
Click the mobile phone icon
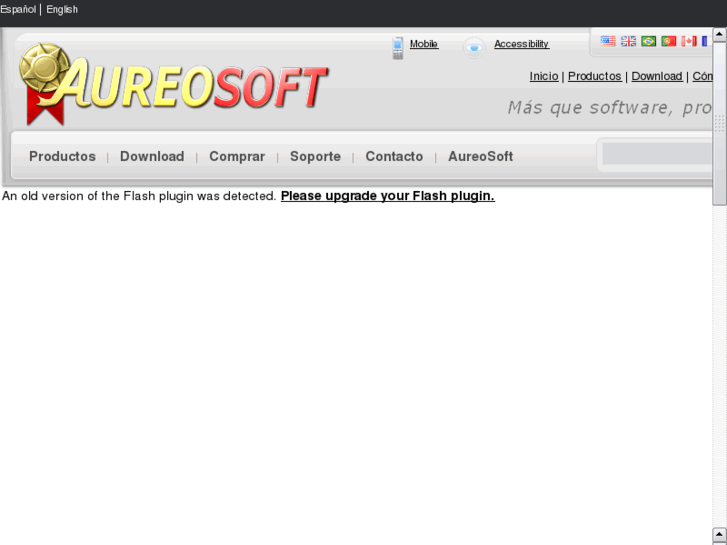[398, 48]
